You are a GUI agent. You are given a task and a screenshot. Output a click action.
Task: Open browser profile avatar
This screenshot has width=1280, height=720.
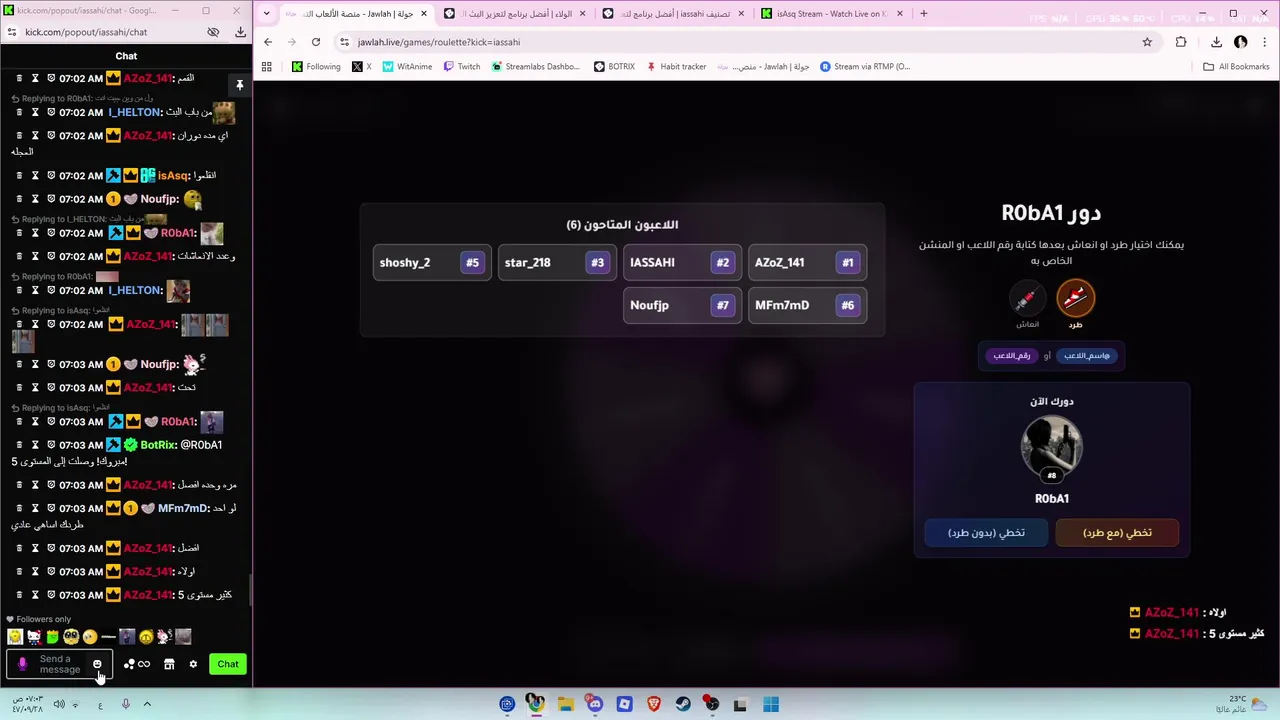coord(1241,42)
